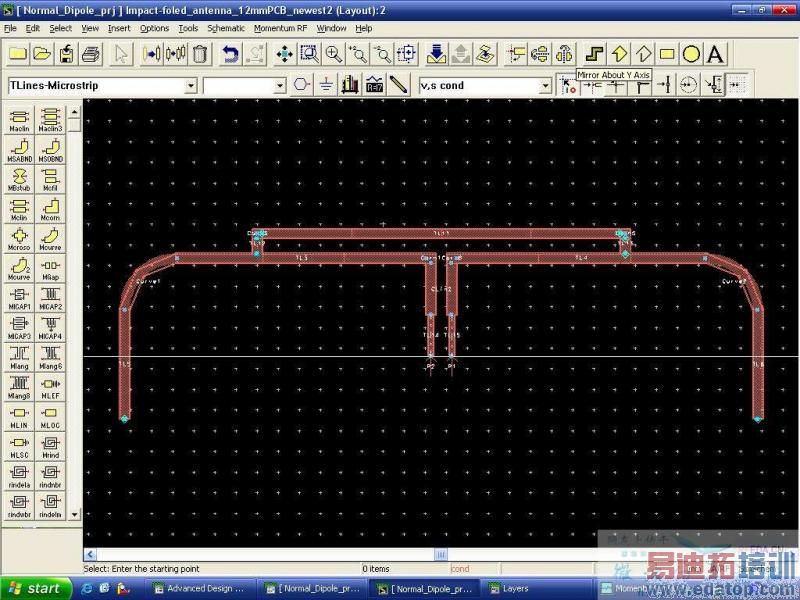Pick the Mcroso cross component
The width and height of the screenshot is (800, 600).
pyautogui.click(x=19, y=239)
